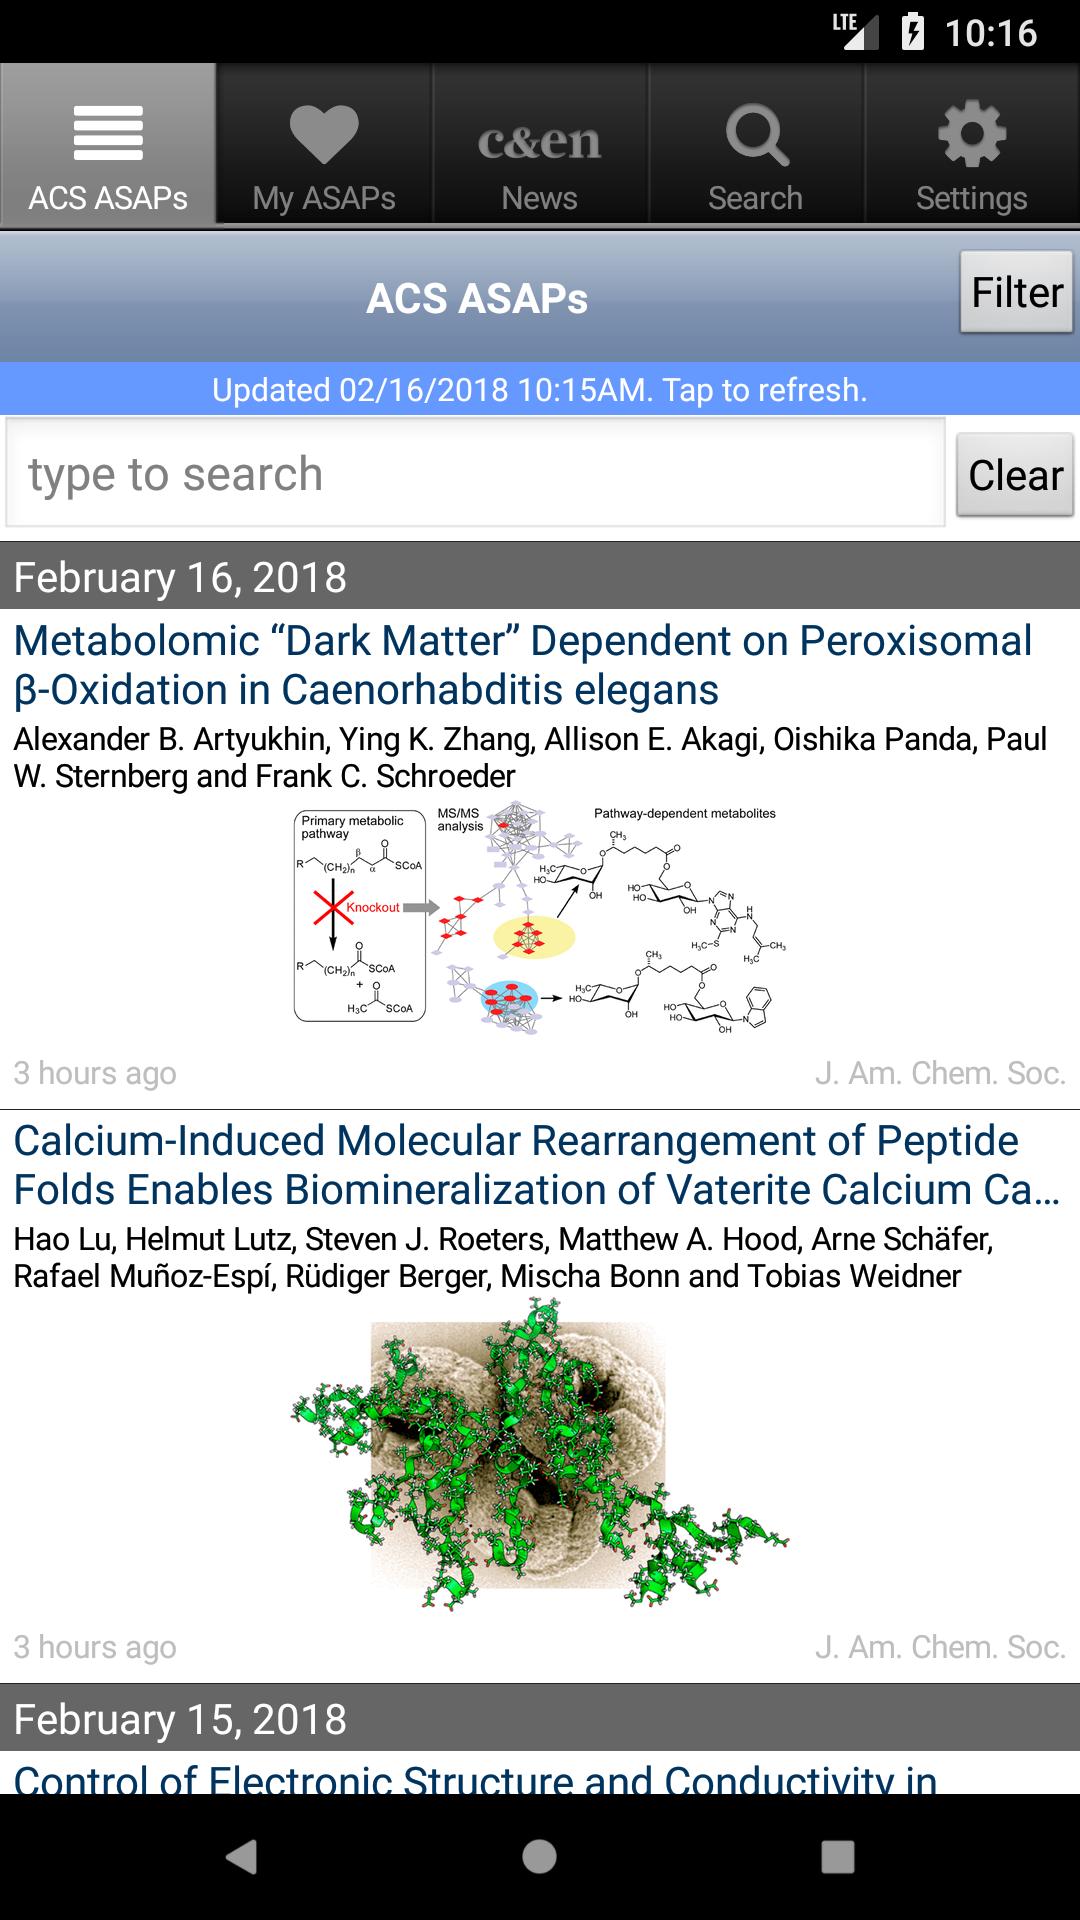Tap the February 15, 2018 date header
This screenshot has width=1080, height=1920.
point(540,1719)
